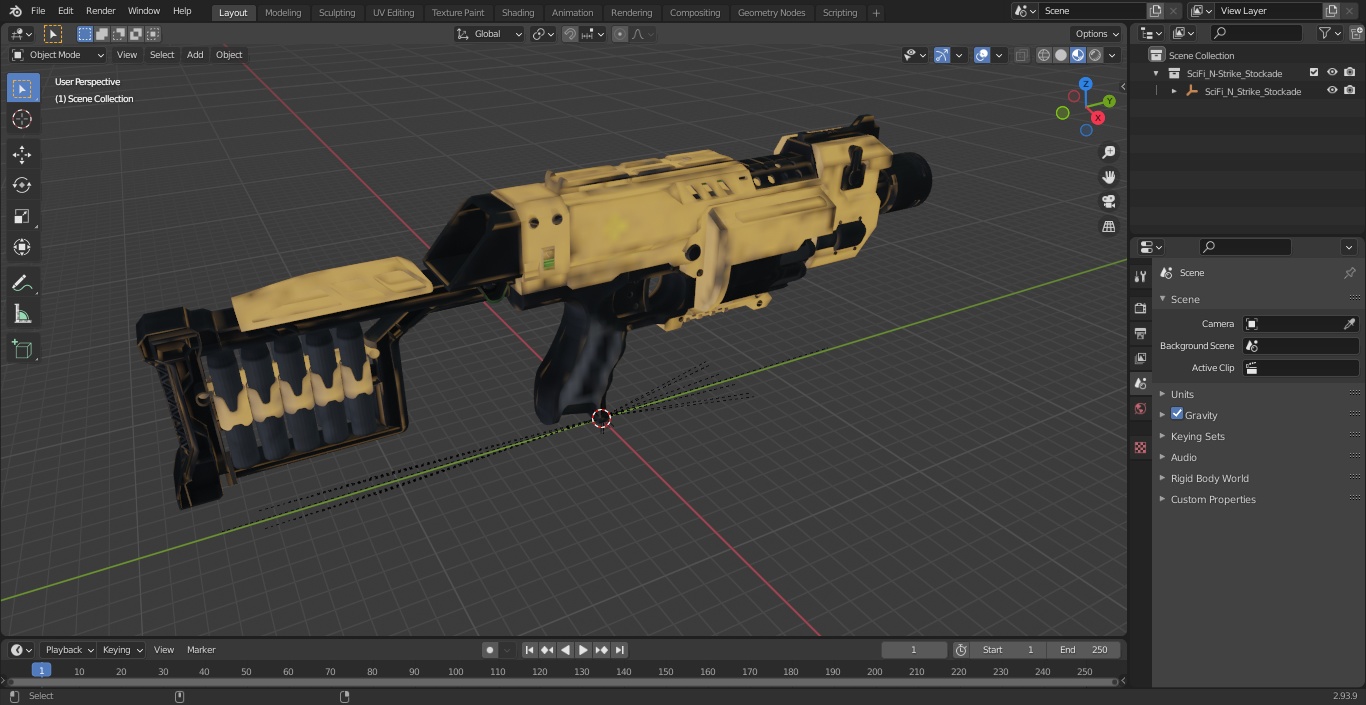This screenshot has height=705, width=1366.
Task: Click the viewport zoom magnifier icon
Action: [1109, 152]
